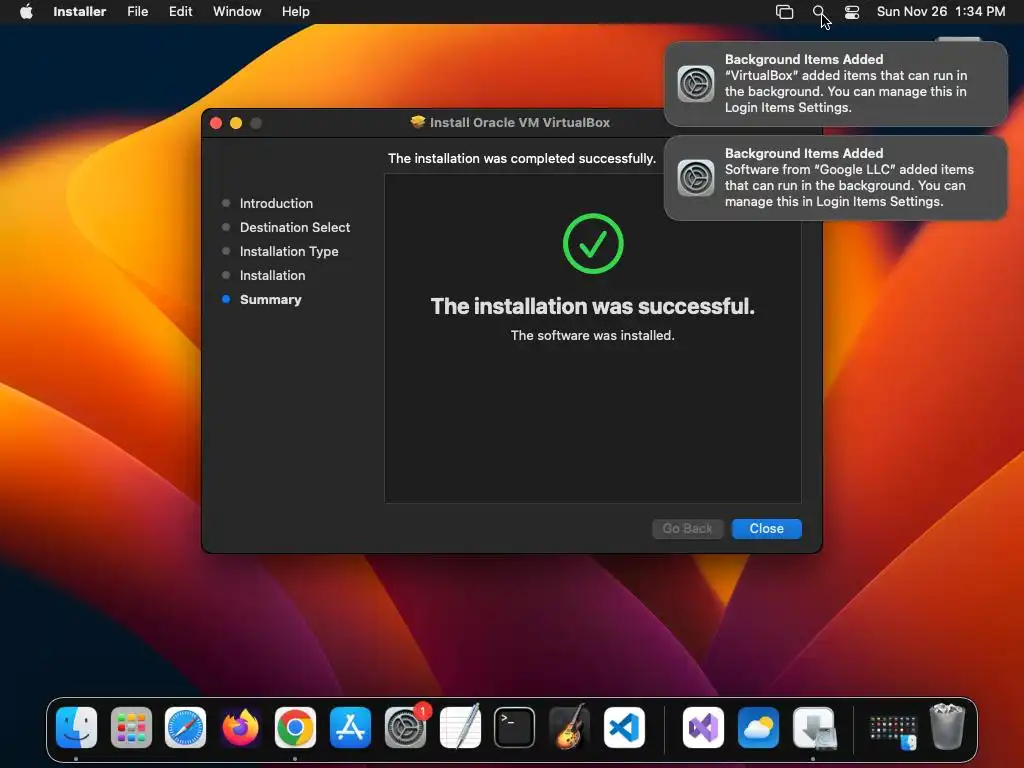Click the VirtualBox package icon in title bar

418,122
